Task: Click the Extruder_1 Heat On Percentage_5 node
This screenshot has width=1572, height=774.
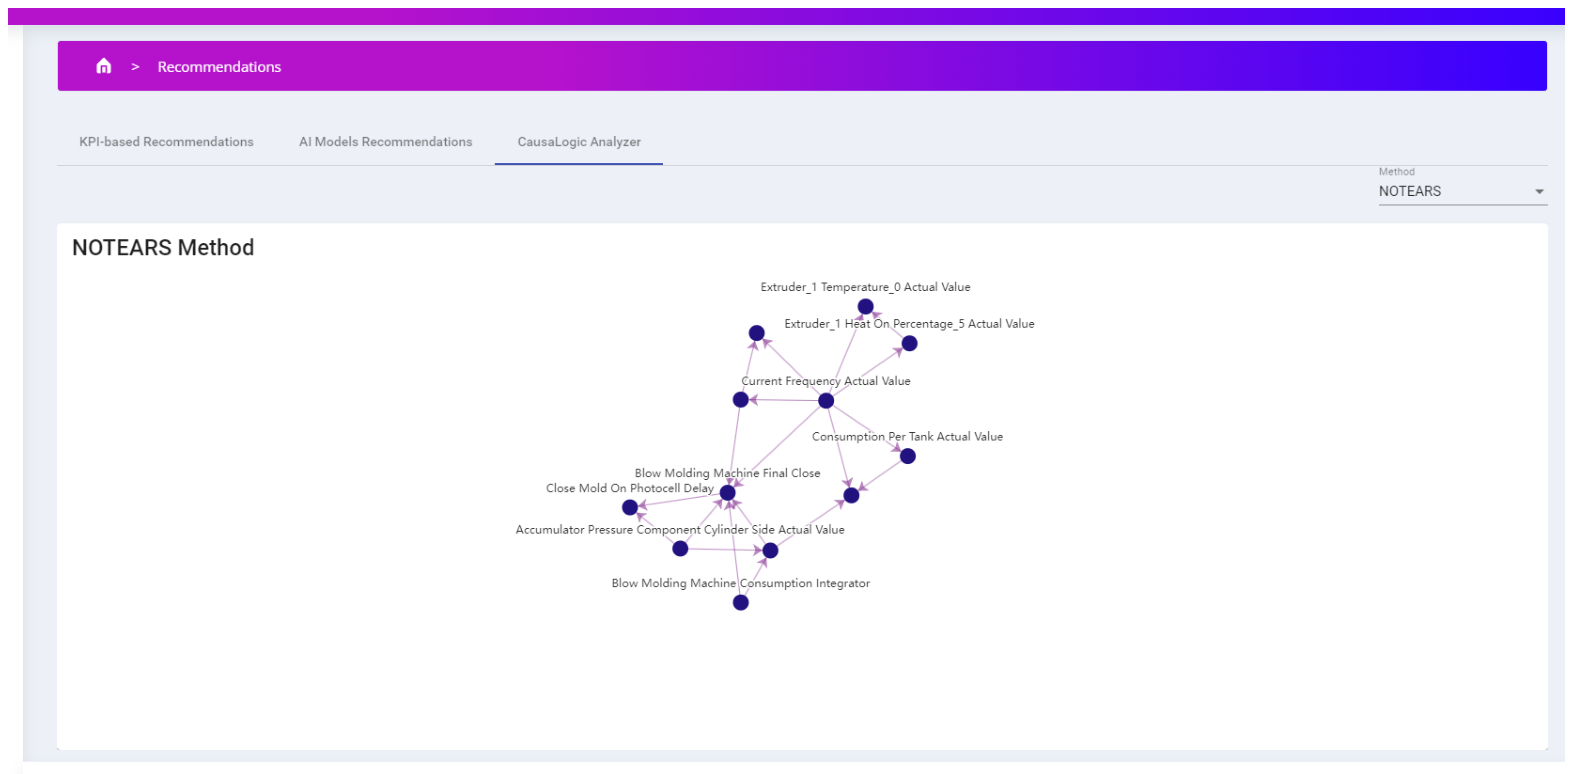Action: click(x=909, y=343)
